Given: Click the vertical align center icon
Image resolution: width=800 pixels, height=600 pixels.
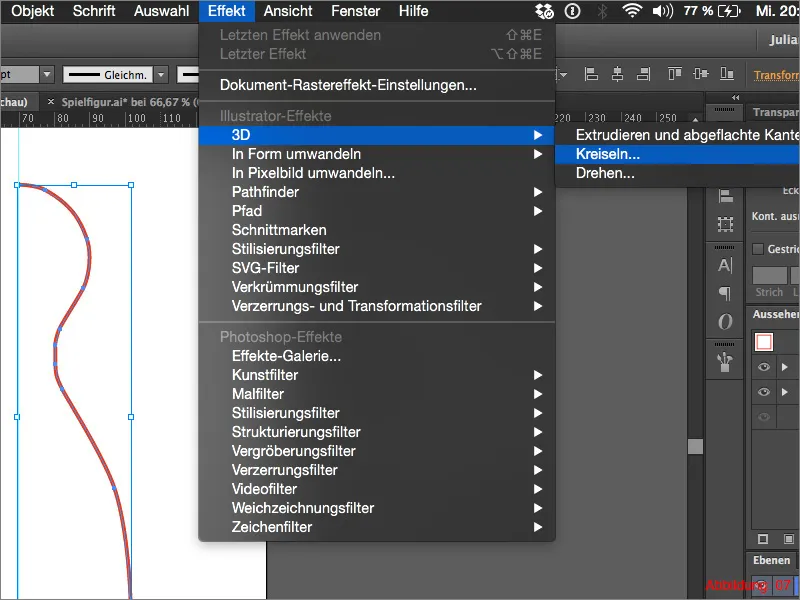Looking at the screenshot, I should (701, 74).
